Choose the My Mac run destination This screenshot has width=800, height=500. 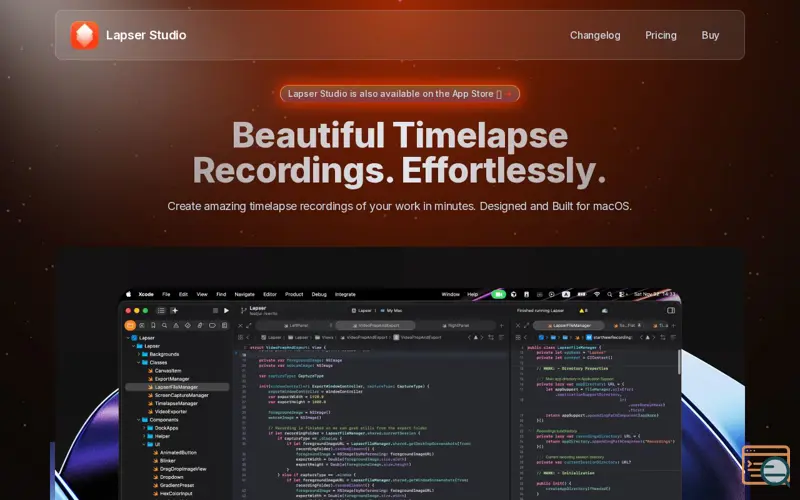pyautogui.click(x=391, y=310)
